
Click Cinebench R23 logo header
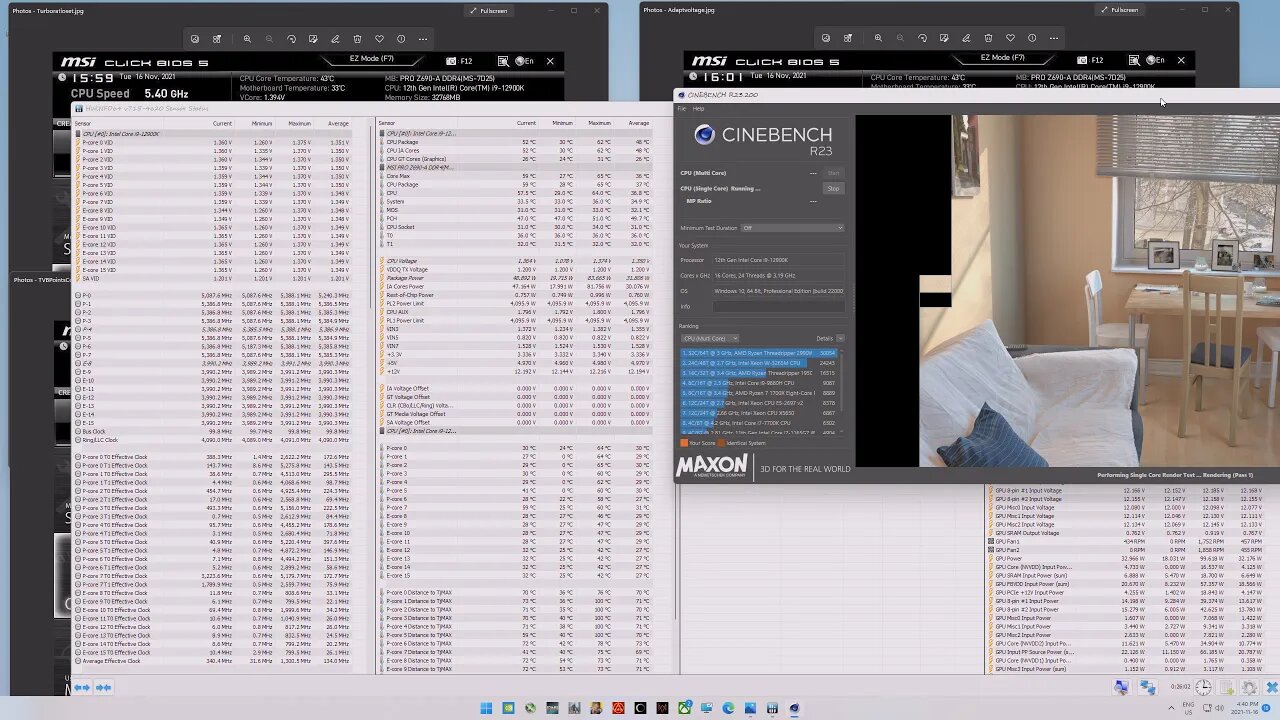(763, 138)
